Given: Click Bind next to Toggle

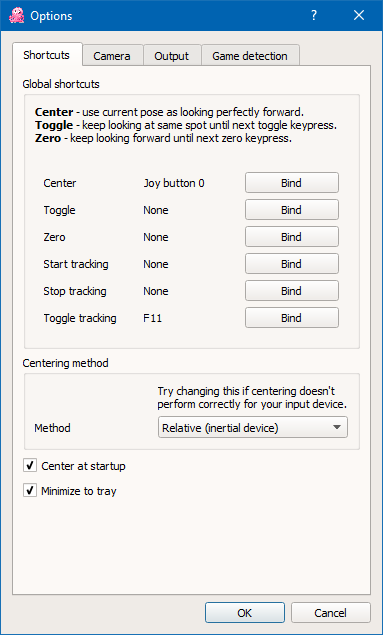Looking at the screenshot, I should (292, 210).
